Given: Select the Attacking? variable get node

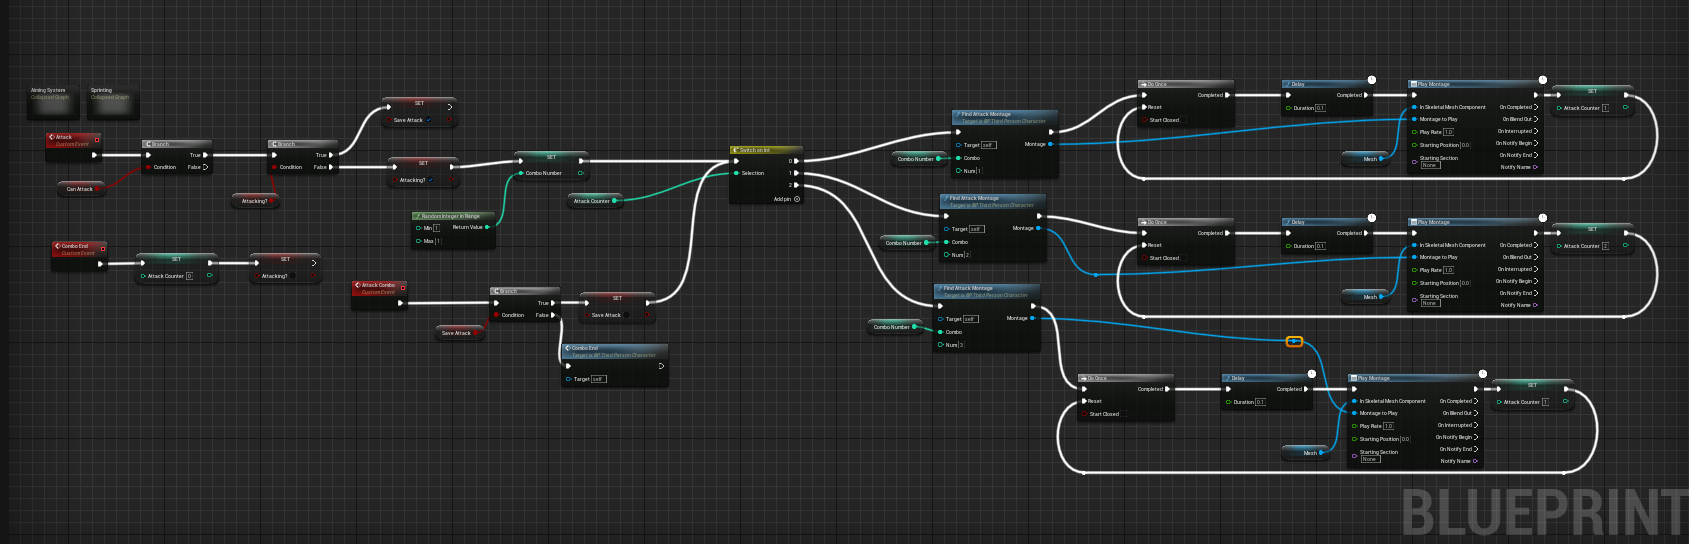Looking at the screenshot, I should [x=257, y=200].
